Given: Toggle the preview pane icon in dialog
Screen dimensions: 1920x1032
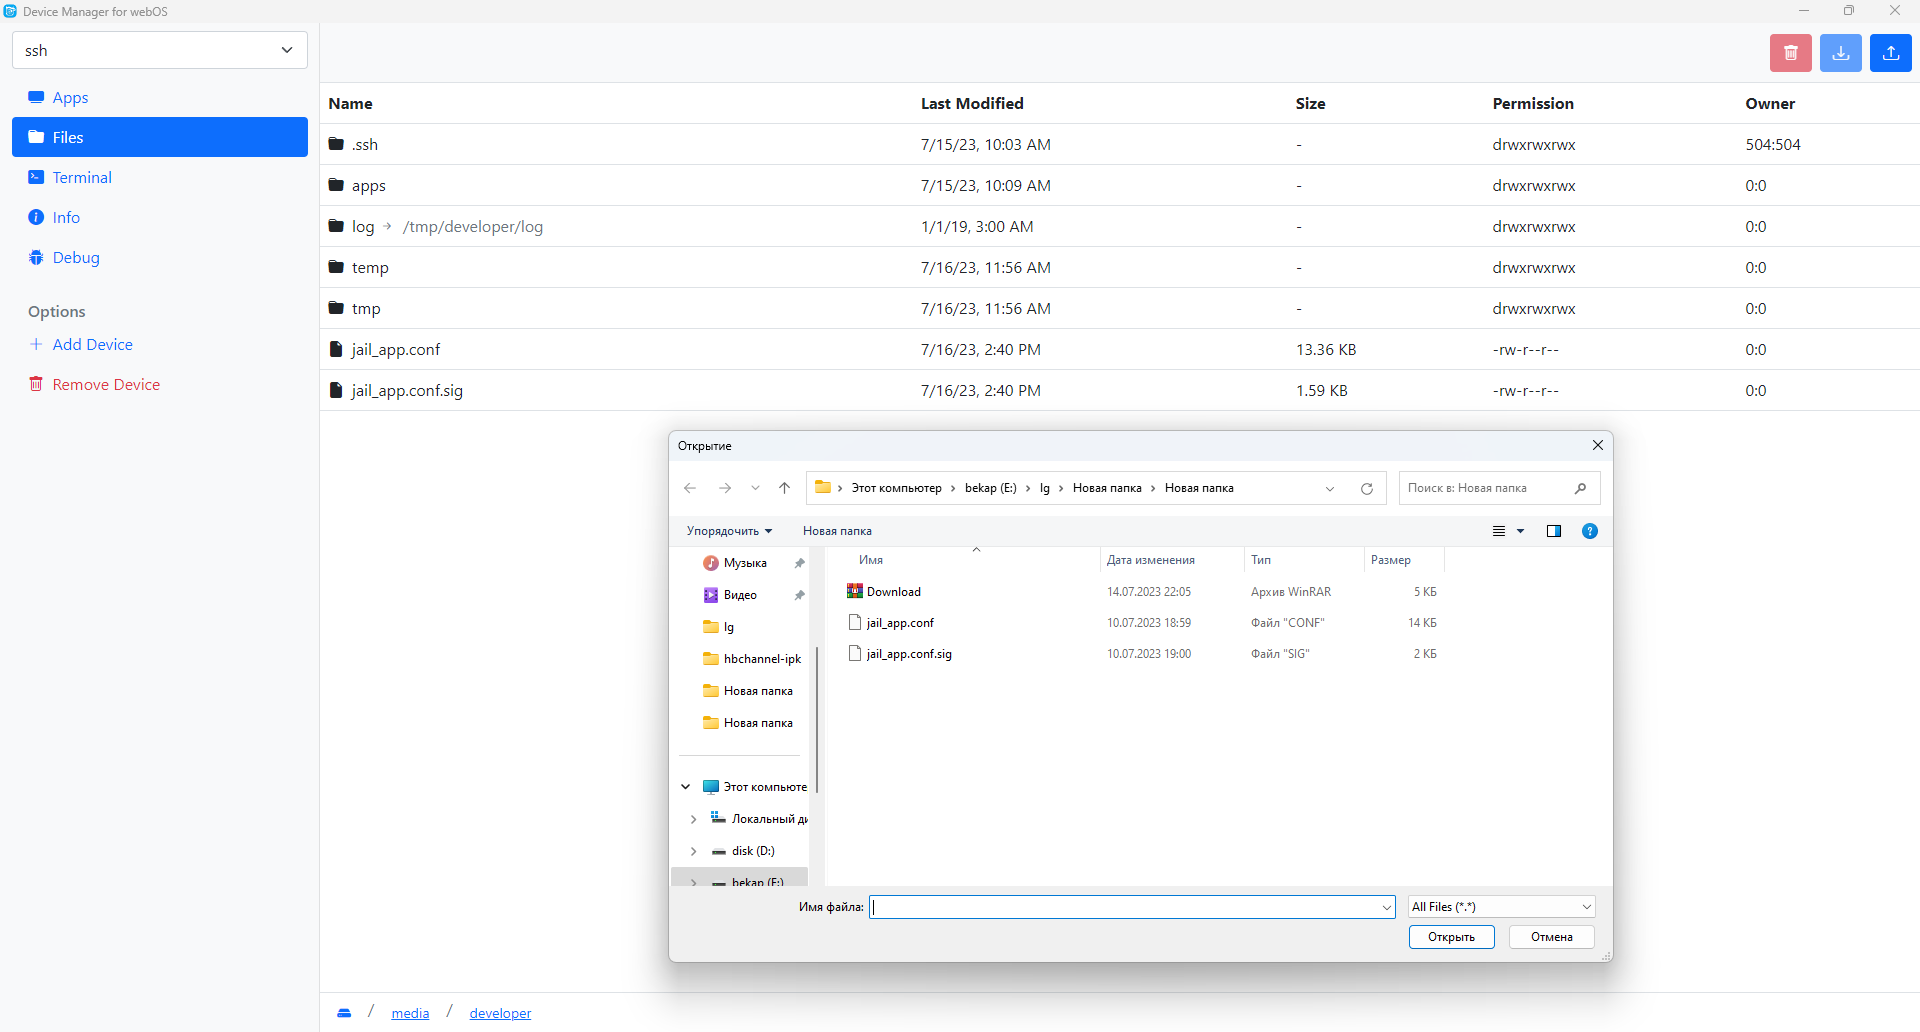Looking at the screenshot, I should coord(1553,531).
